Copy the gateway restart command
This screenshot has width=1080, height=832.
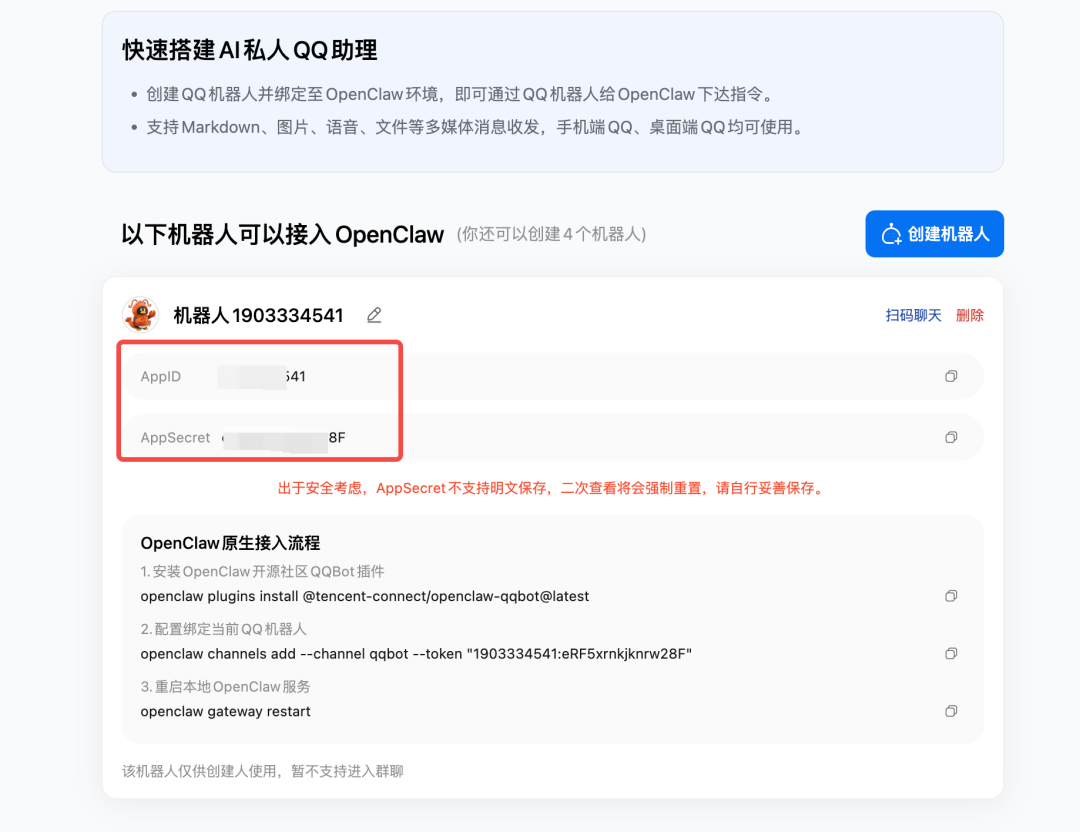[x=950, y=711]
